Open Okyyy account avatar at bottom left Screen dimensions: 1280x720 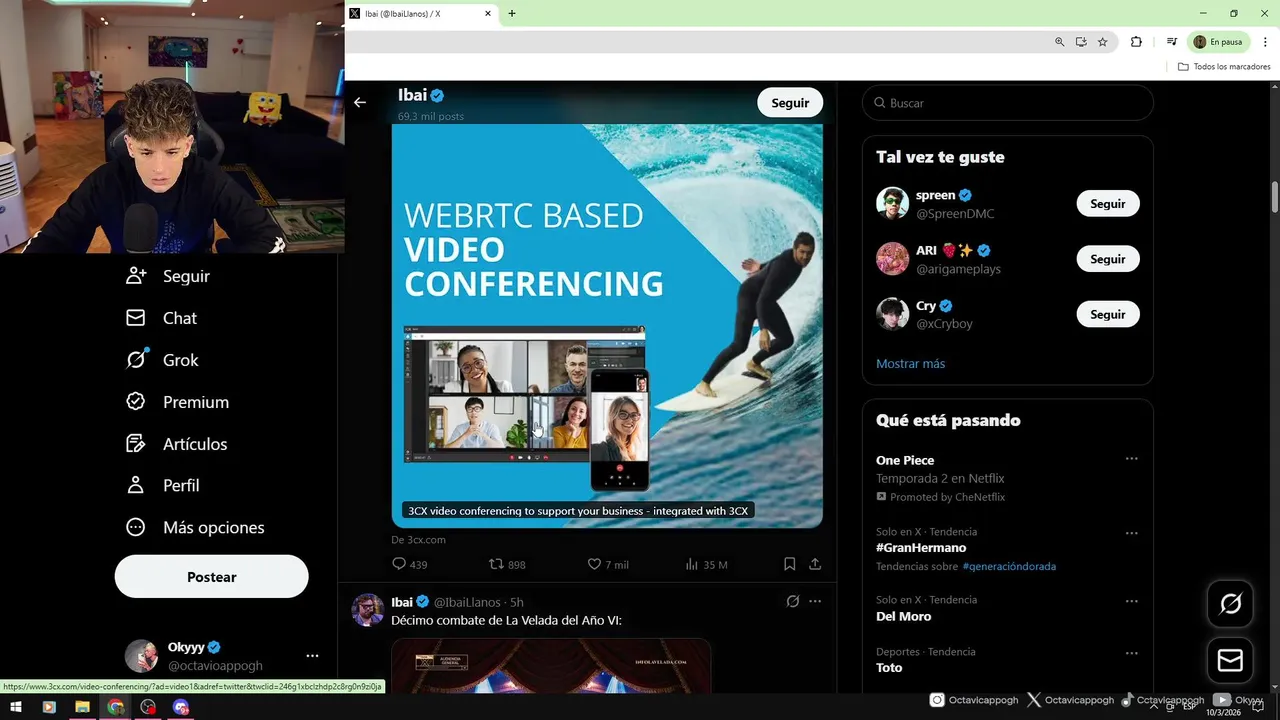point(141,656)
